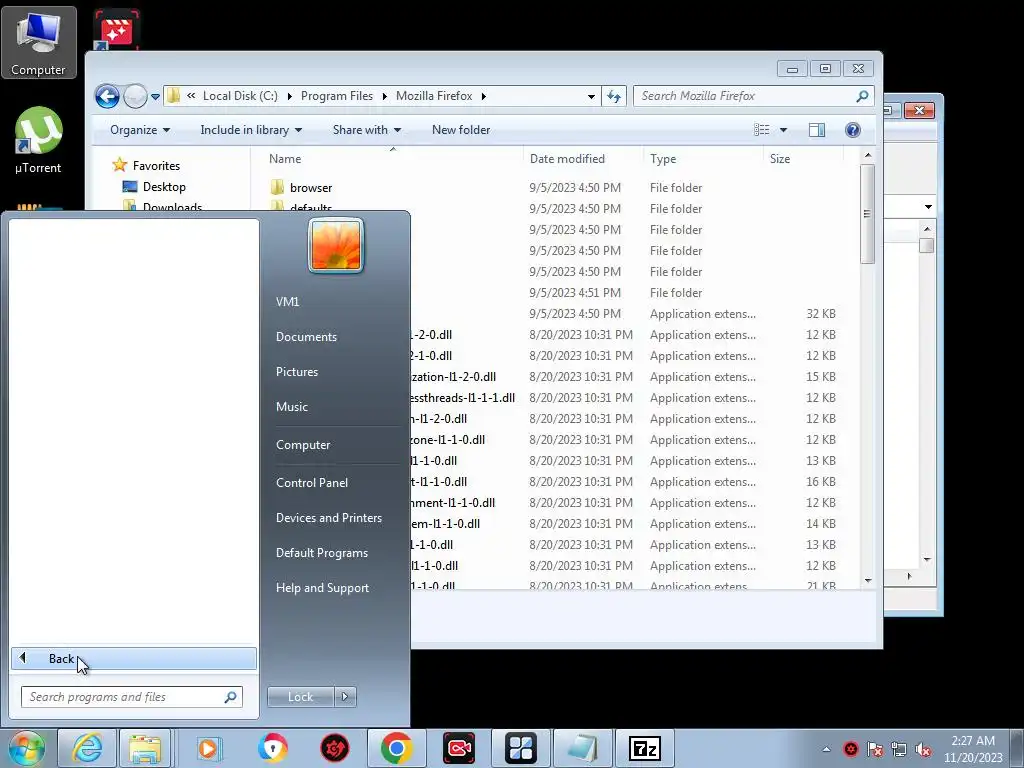Click the file list vertical scrollbar thumb
This screenshot has width=1024, height=768.
click(867, 214)
